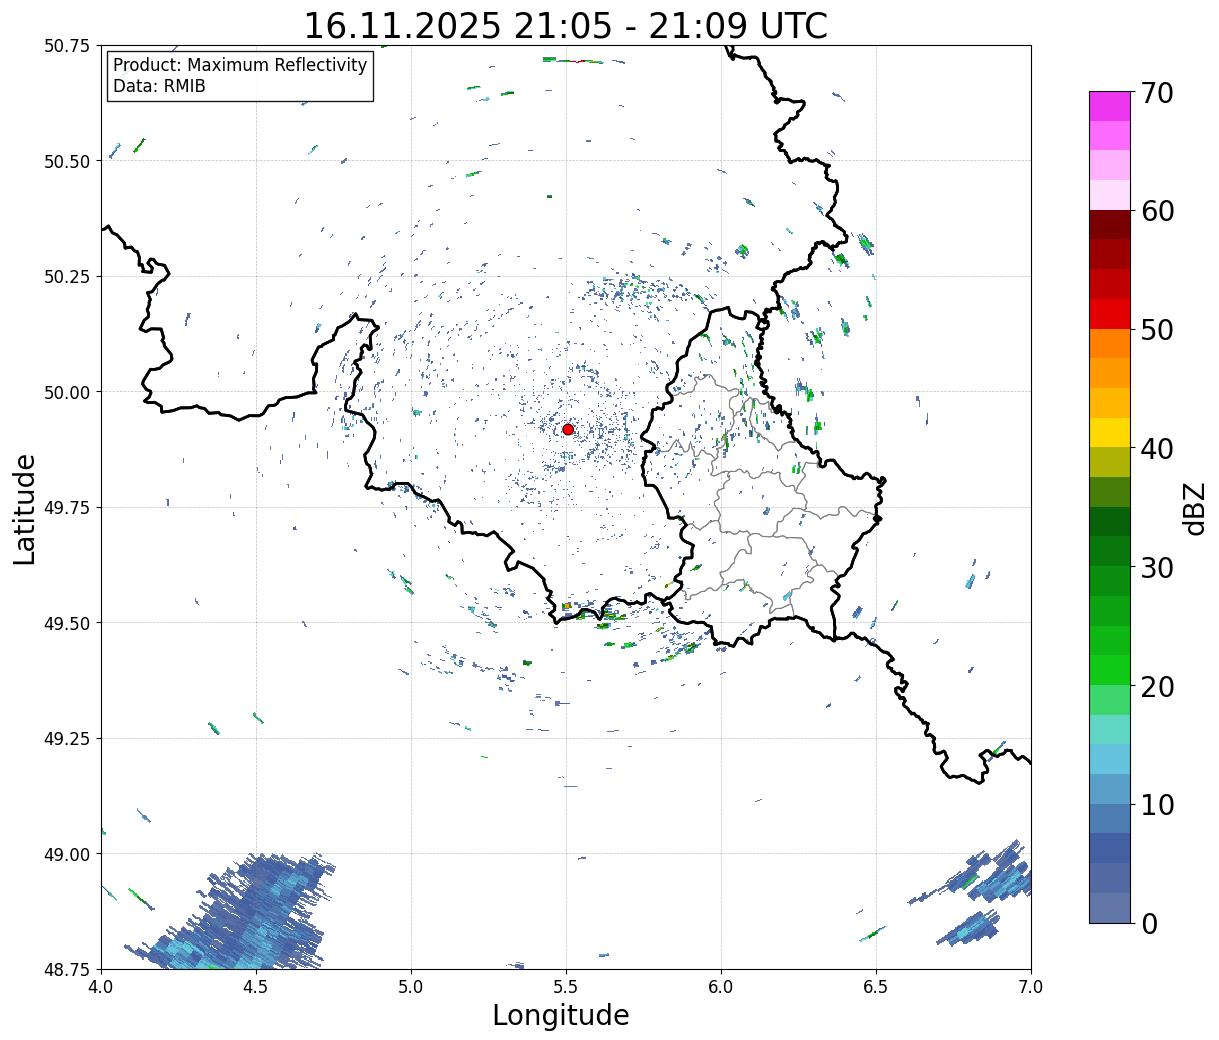Click the colorbar tick label 10
The height and width of the screenshot is (1040, 1219).
point(1157,805)
